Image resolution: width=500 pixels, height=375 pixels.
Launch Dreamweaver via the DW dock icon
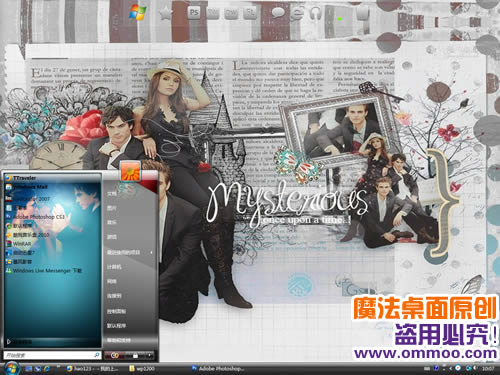231,13
